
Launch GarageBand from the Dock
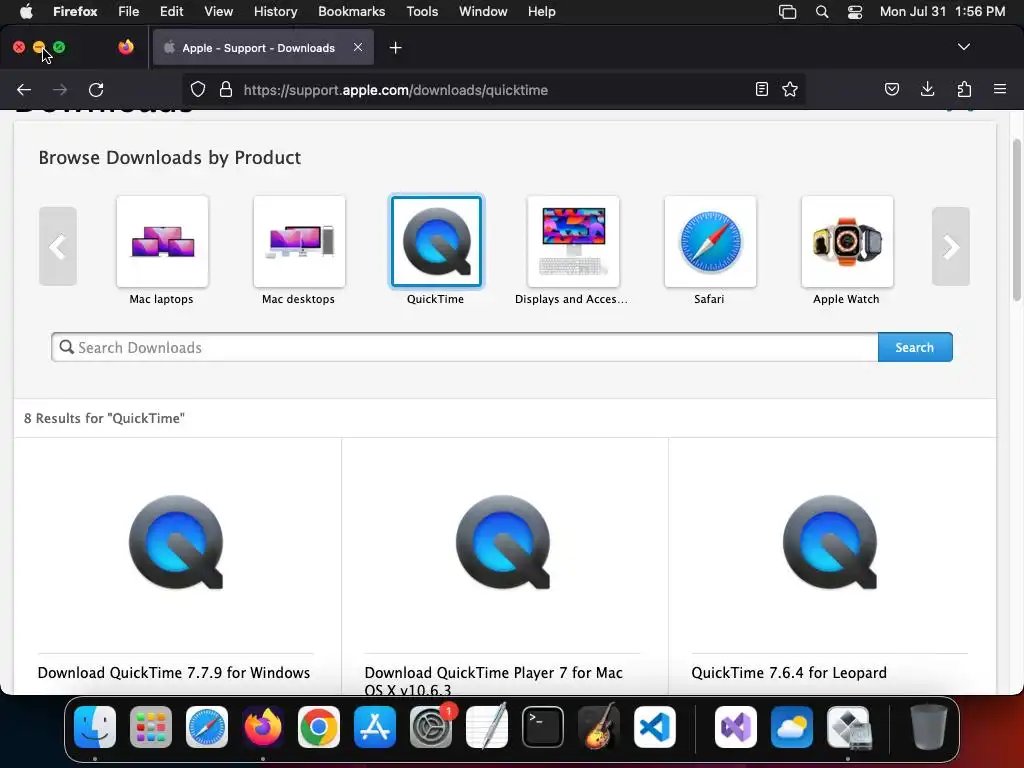point(599,727)
